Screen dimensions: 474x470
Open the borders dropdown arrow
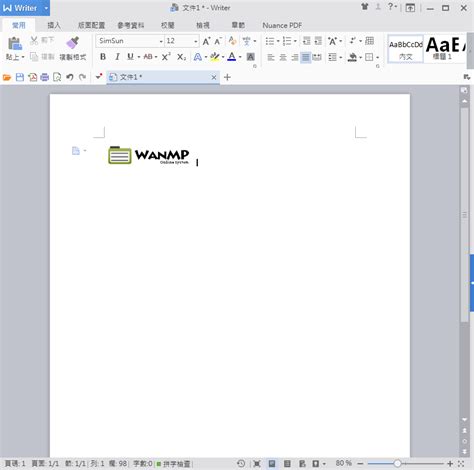click(x=377, y=57)
